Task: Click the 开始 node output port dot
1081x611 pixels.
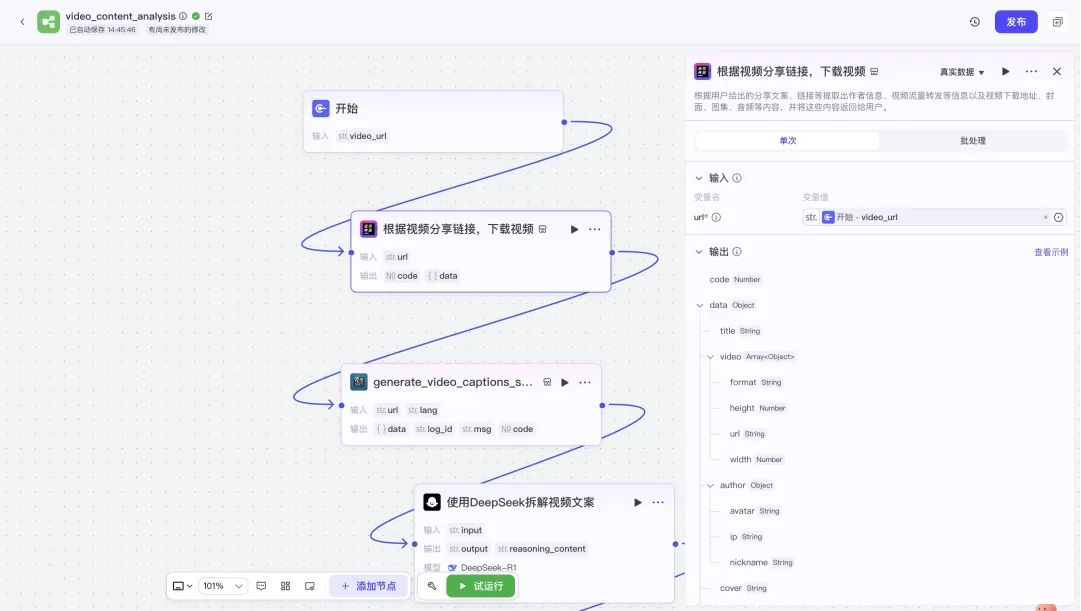Action: (x=564, y=122)
